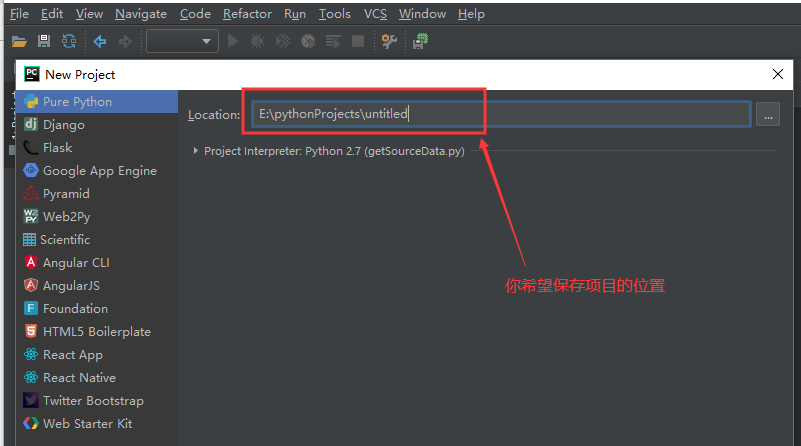Expand the Project Interpreter section

(195, 151)
